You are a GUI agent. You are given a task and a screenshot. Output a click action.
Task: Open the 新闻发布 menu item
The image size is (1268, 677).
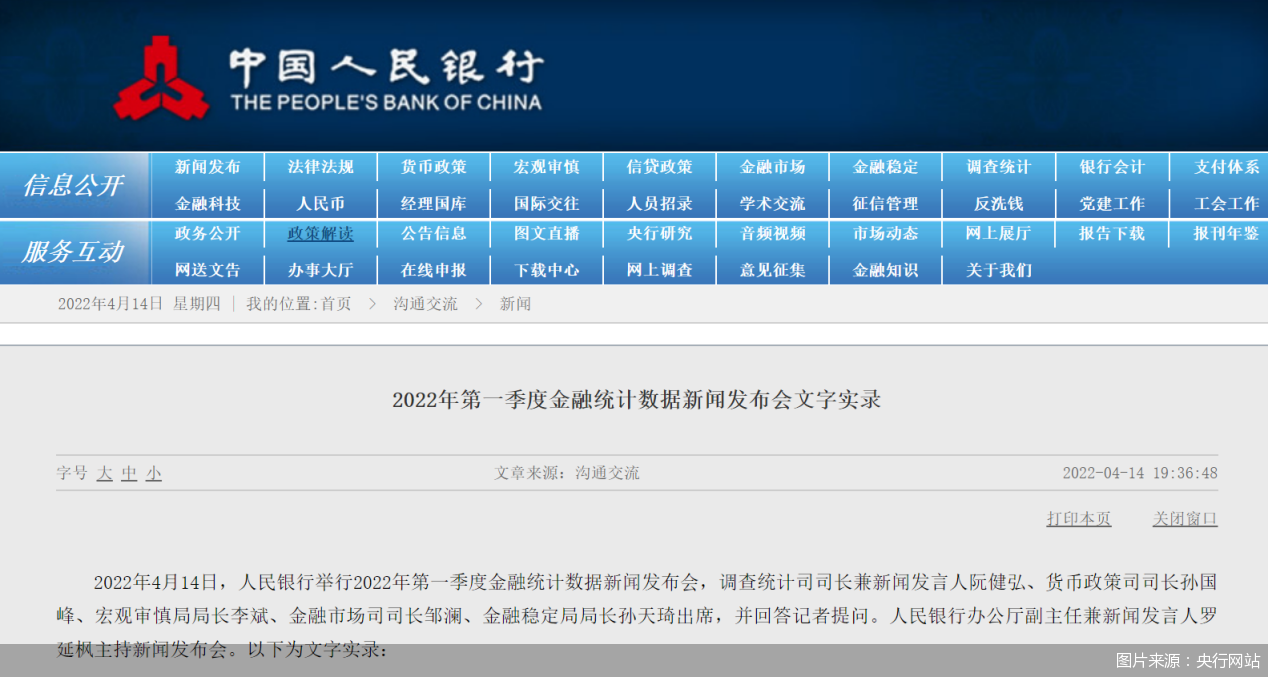tap(208, 167)
